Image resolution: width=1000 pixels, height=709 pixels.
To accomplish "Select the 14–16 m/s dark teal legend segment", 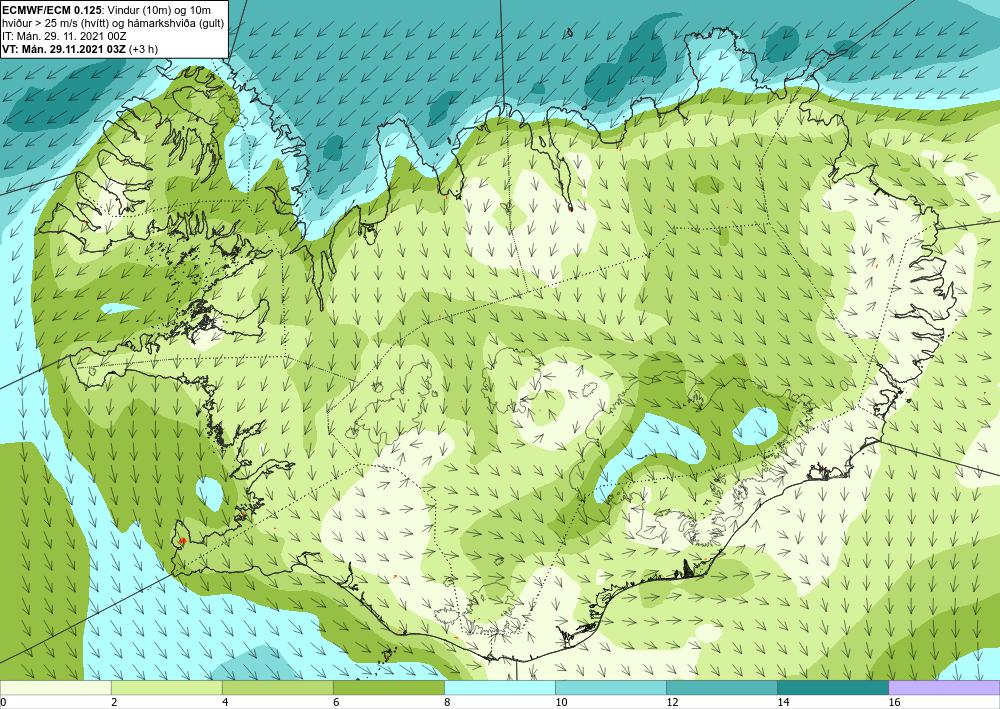I will [x=833, y=687].
